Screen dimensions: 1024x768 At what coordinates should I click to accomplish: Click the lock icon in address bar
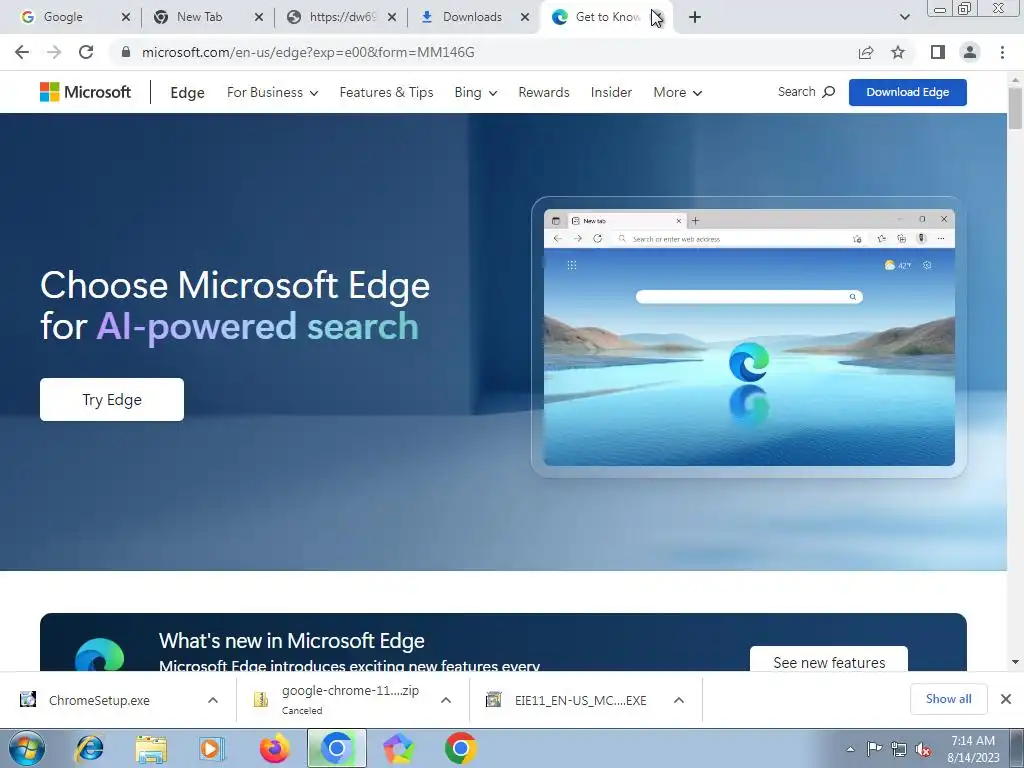[126, 52]
